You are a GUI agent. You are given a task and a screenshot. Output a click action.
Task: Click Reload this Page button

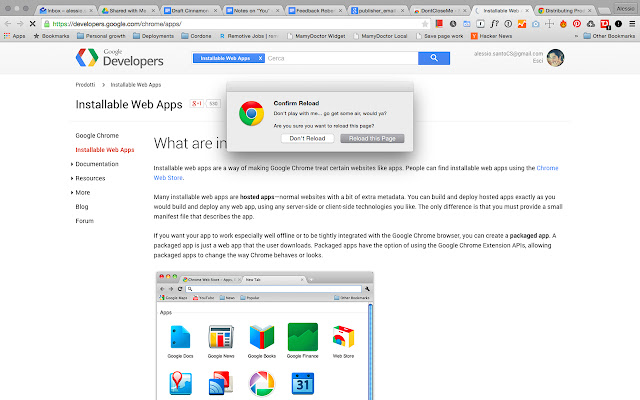pyautogui.click(x=372, y=138)
